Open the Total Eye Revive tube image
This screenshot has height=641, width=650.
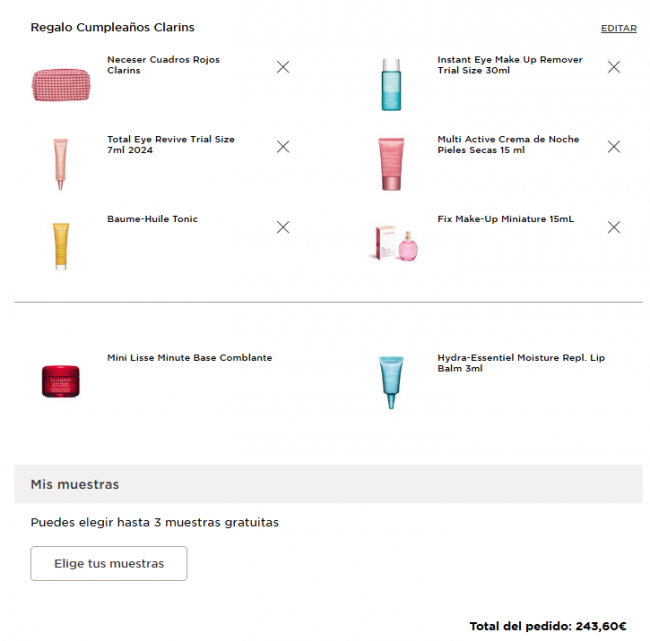61,164
